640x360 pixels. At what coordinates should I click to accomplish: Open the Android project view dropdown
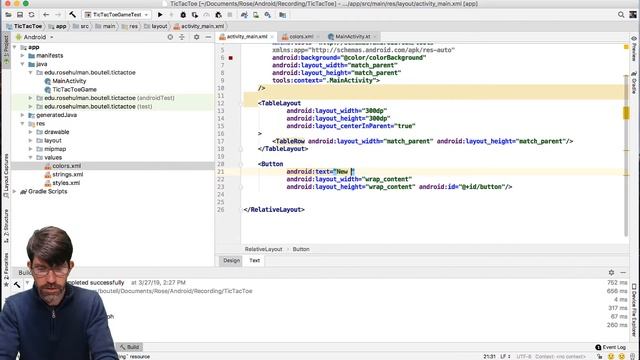coord(35,37)
